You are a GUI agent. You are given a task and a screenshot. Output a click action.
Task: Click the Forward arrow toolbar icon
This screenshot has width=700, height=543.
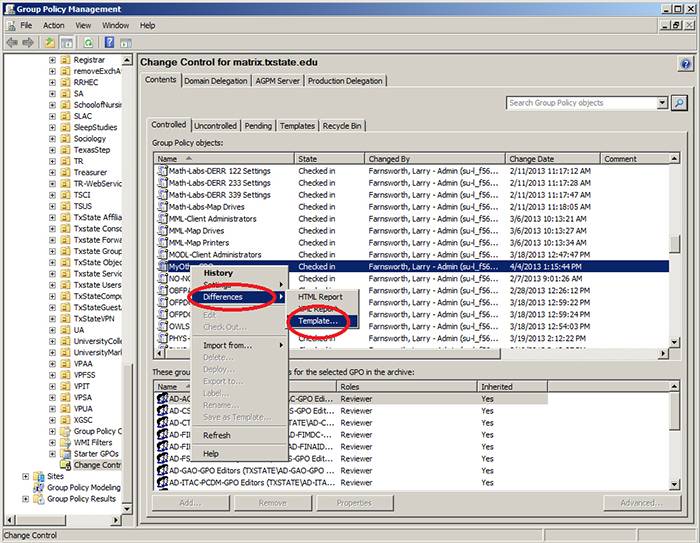28,43
